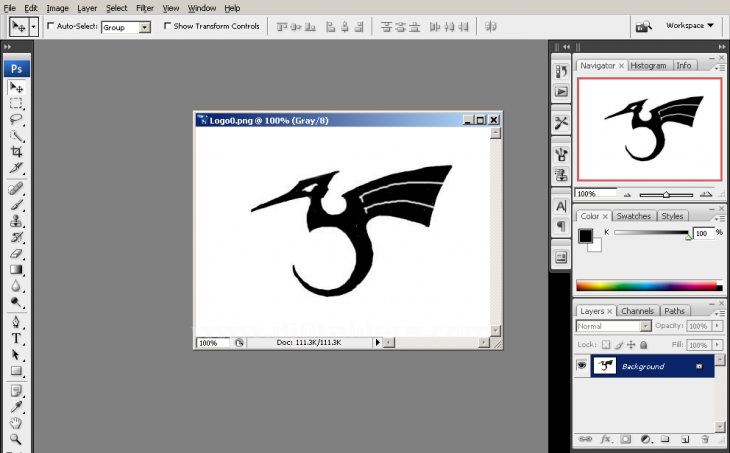Select the Crop tool in toolbox
730x453 pixels.
coord(16,152)
